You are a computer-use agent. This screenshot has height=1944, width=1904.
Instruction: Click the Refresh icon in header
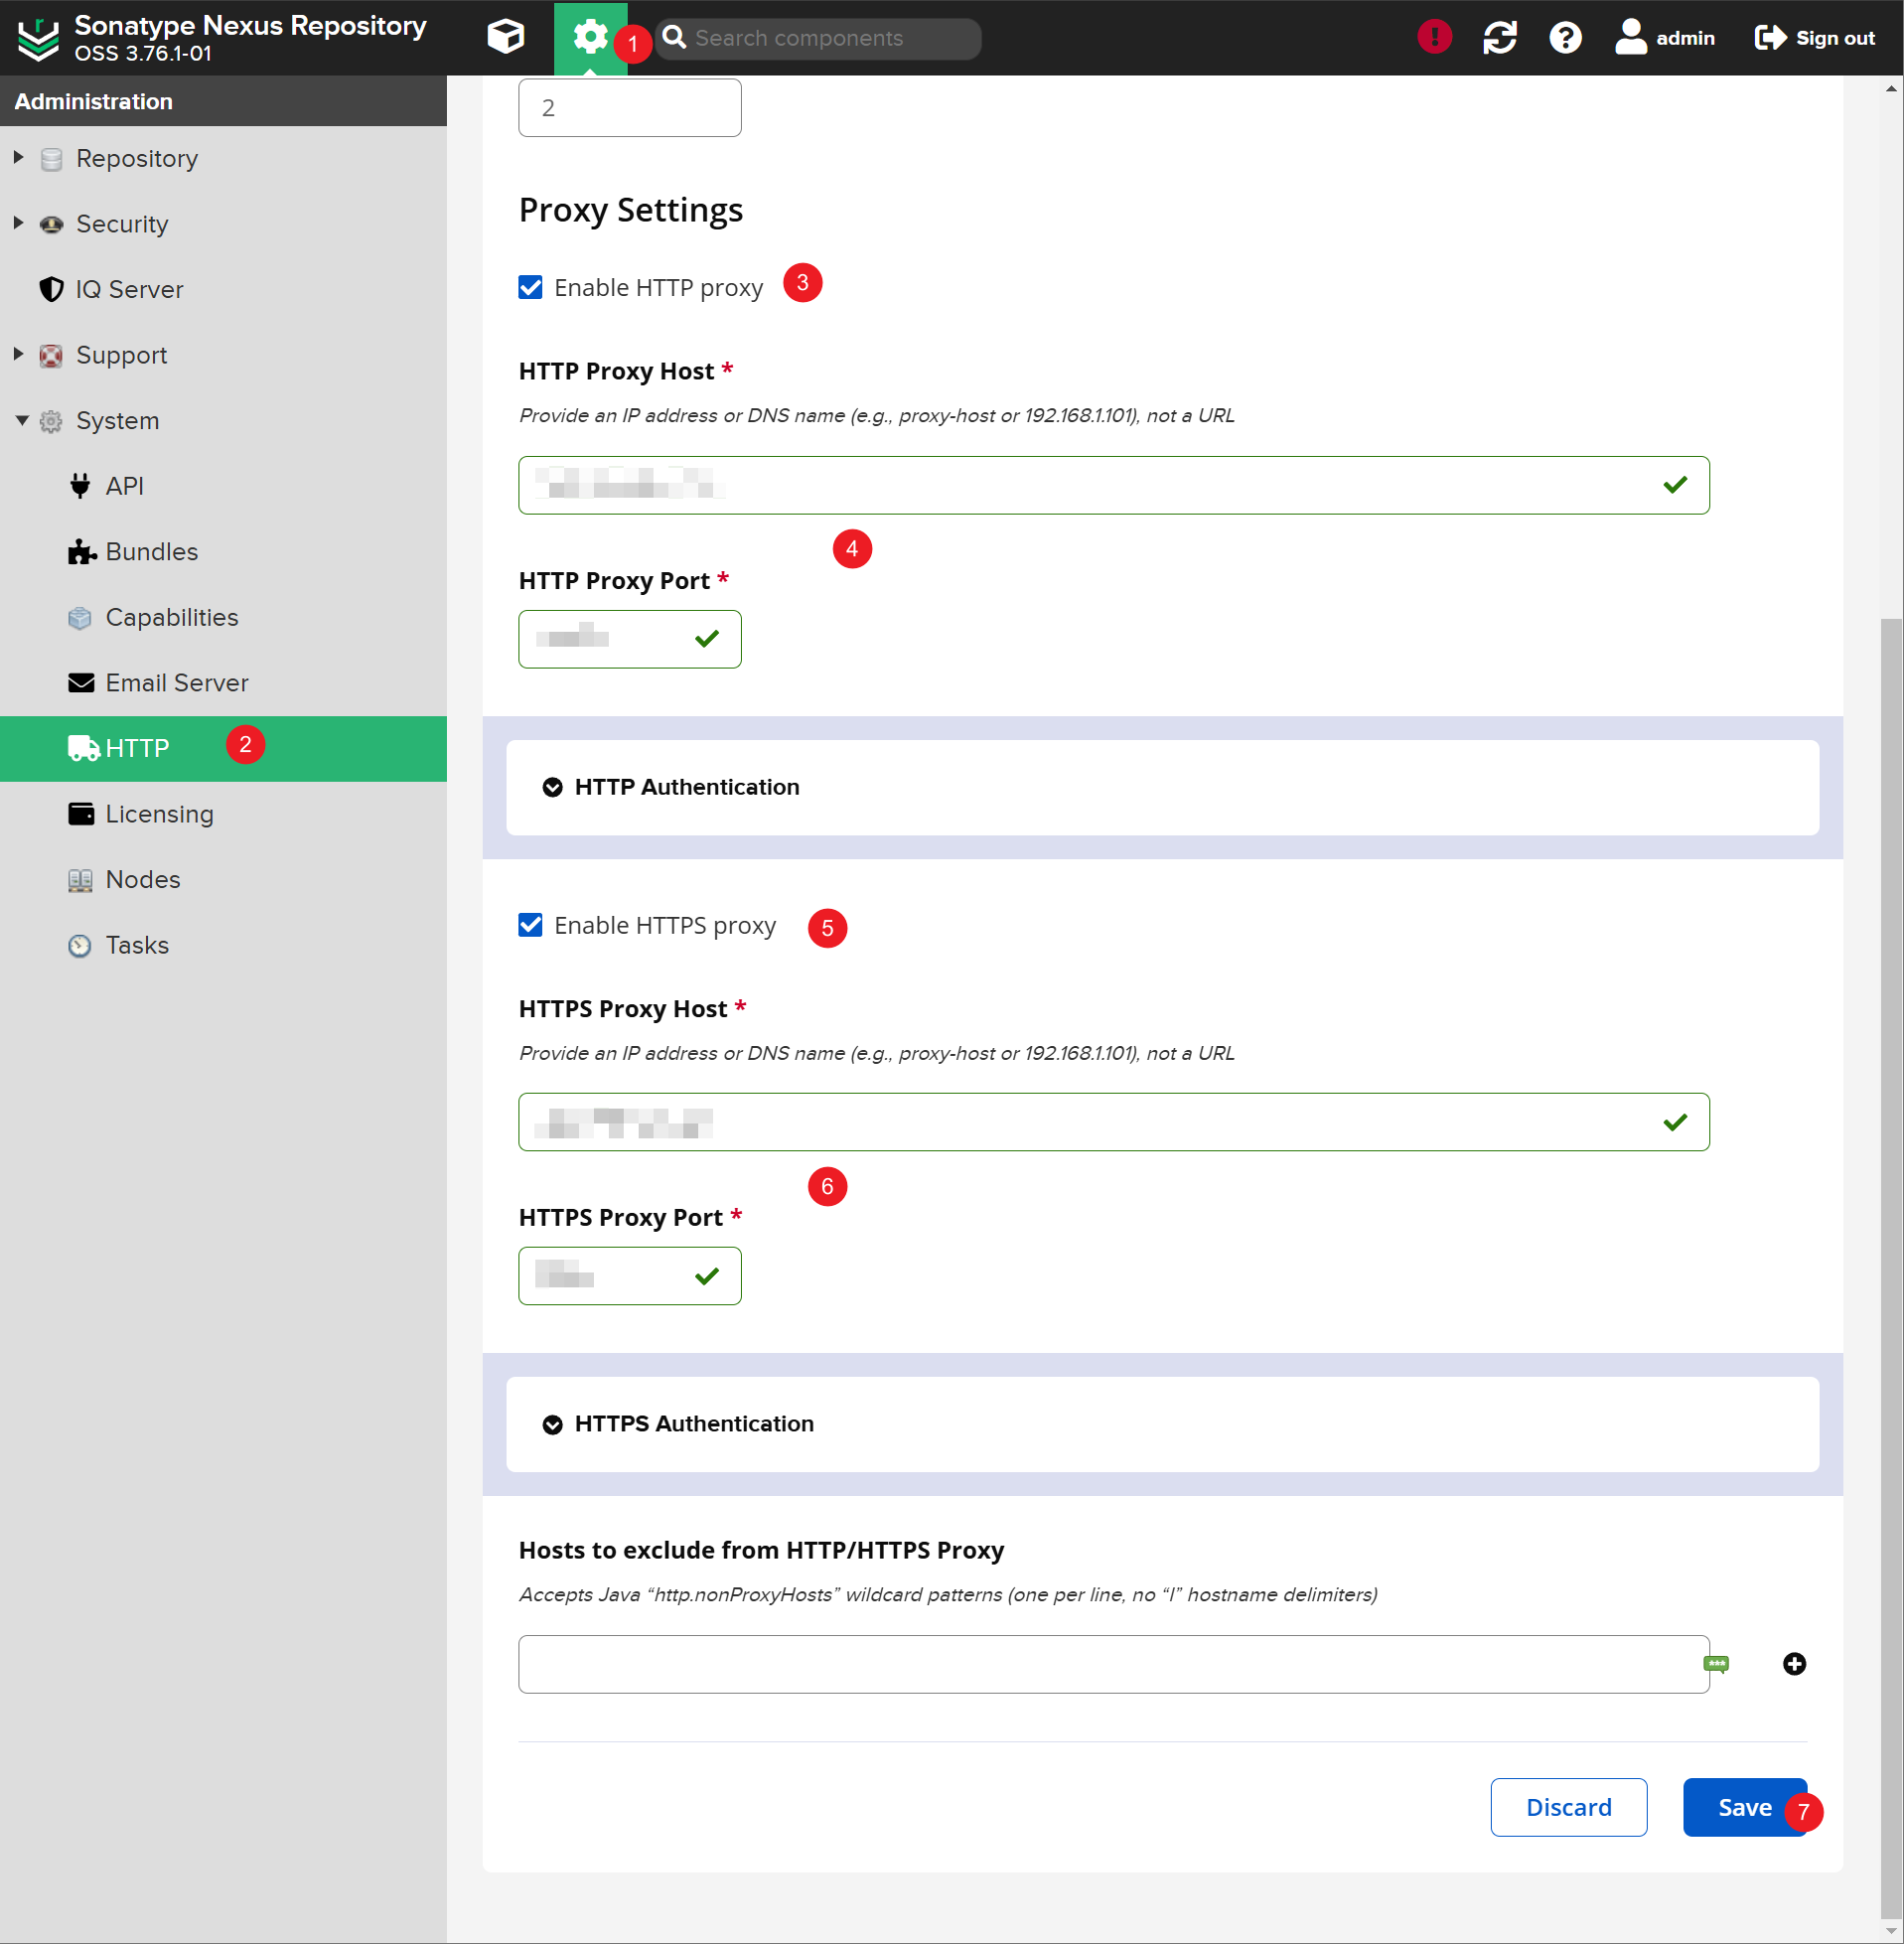click(1499, 37)
